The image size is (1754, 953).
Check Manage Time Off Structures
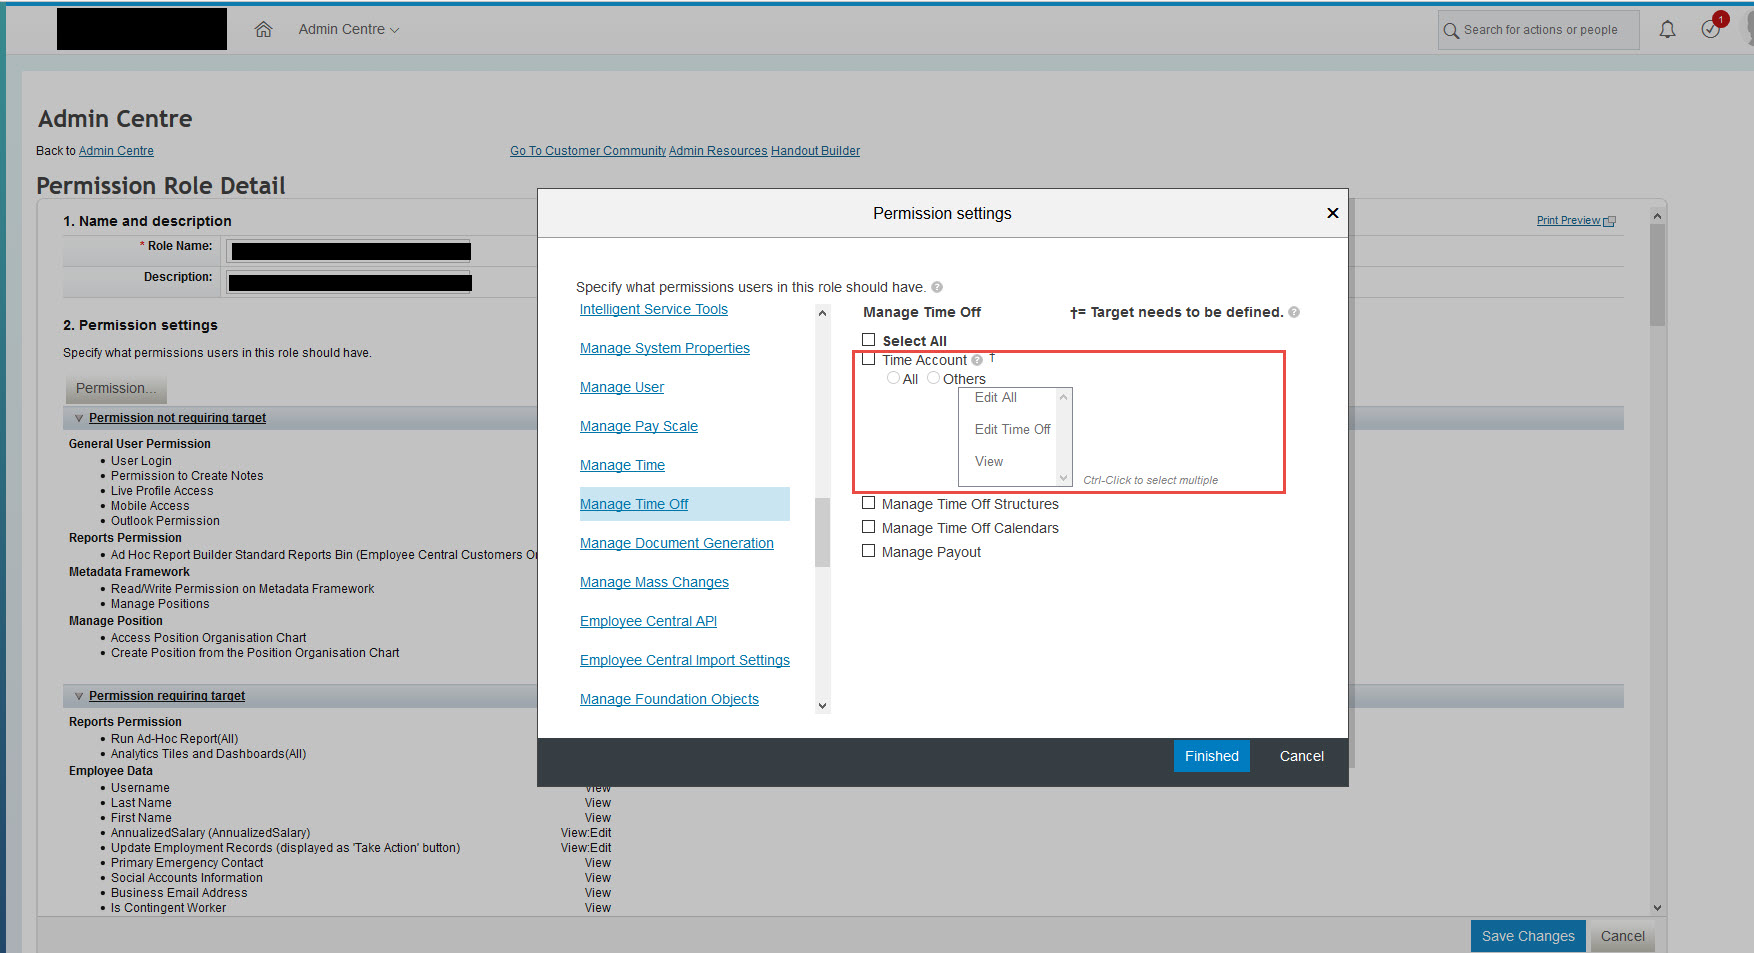[x=869, y=503]
